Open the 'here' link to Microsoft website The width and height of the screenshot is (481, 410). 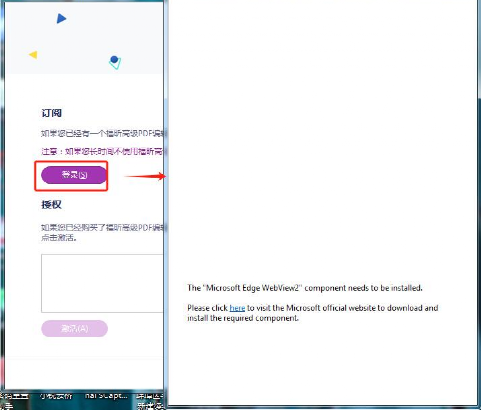click(x=237, y=308)
